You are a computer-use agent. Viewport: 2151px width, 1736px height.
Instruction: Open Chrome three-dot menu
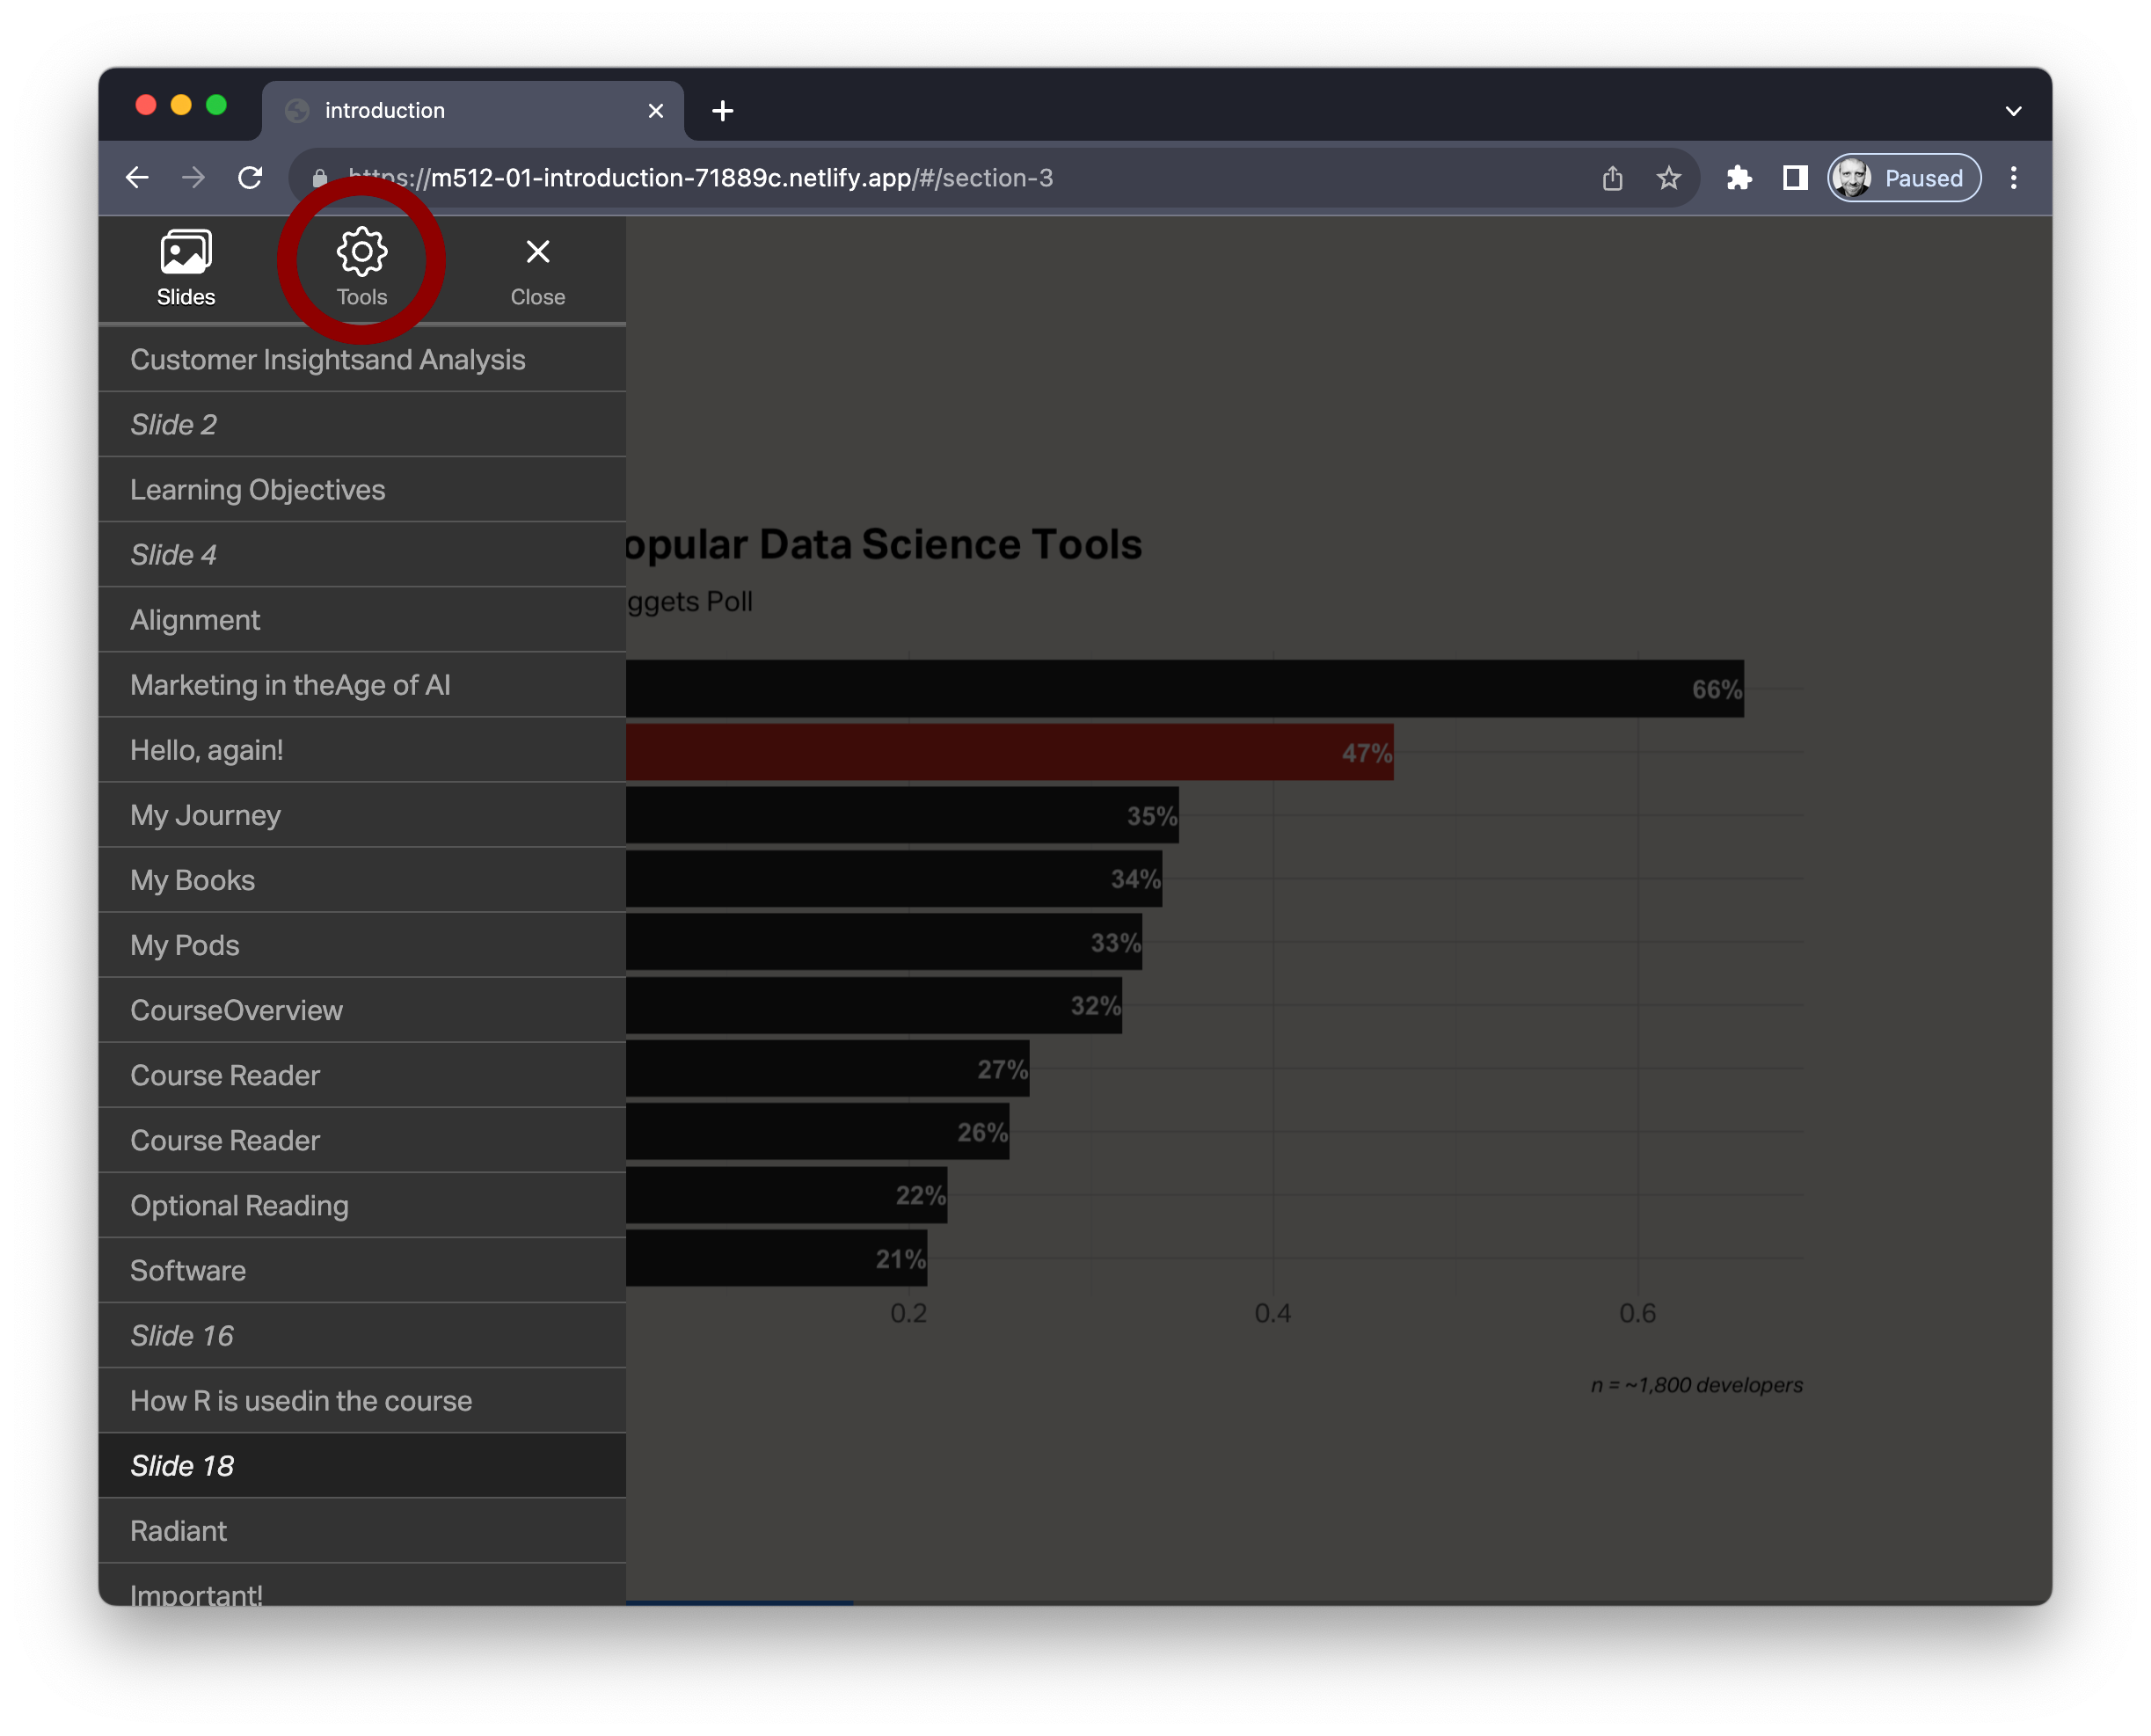click(2014, 178)
